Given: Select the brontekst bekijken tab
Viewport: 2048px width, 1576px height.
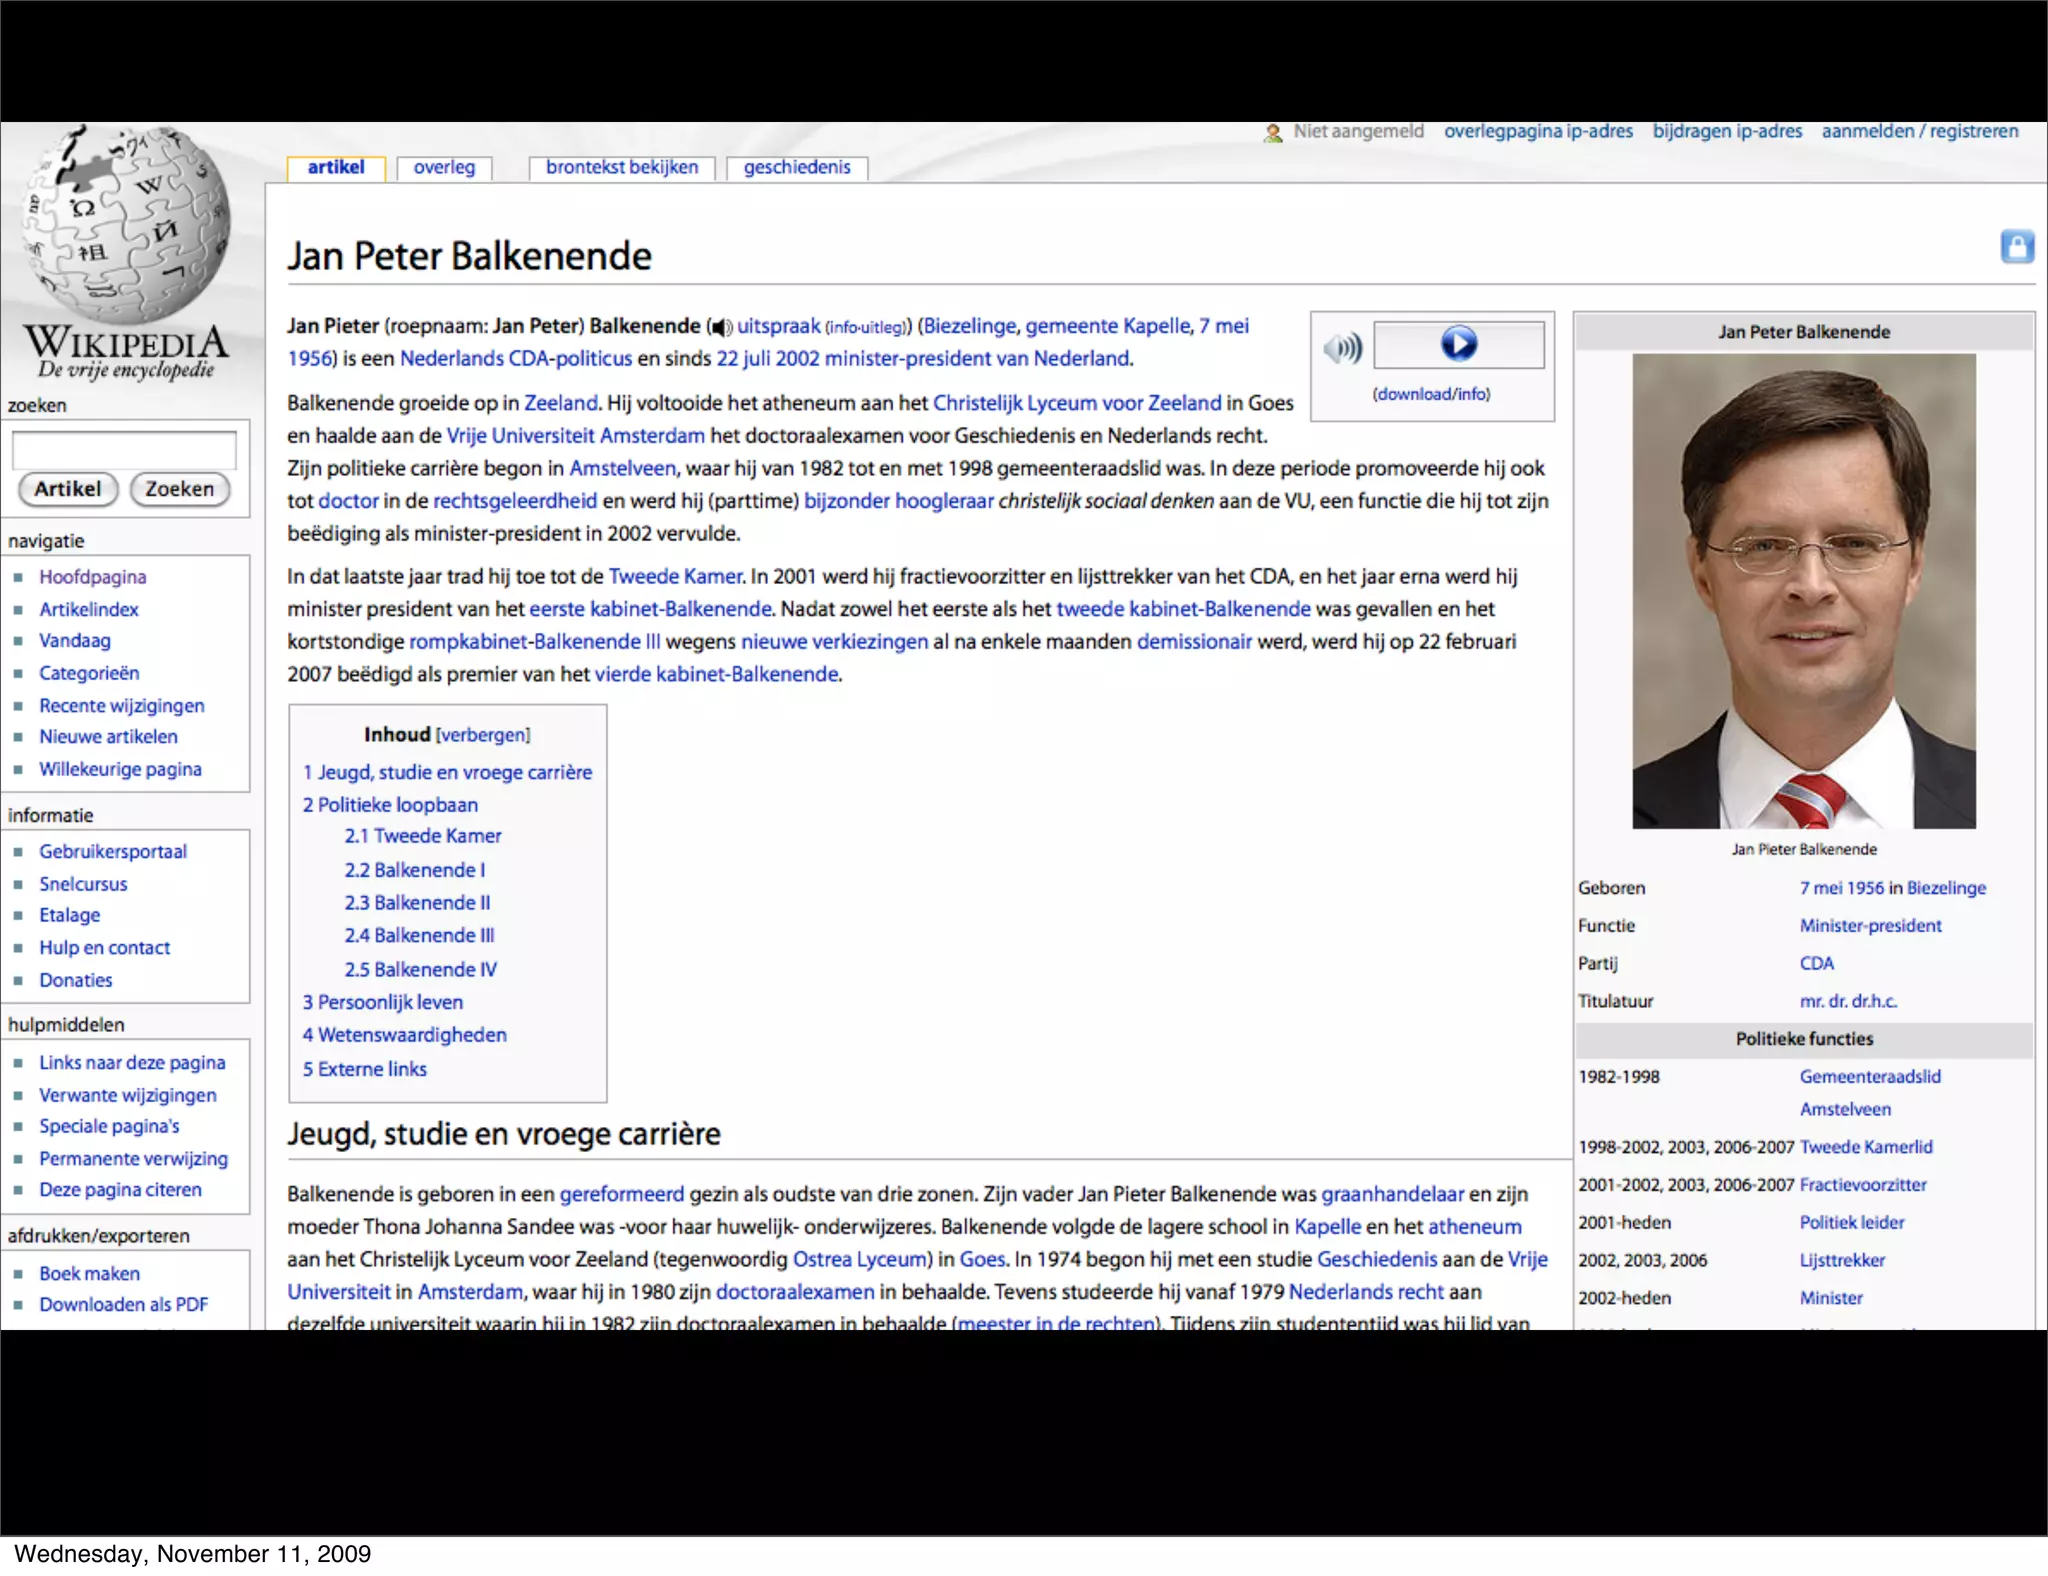Looking at the screenshot, I should point(621,167).
